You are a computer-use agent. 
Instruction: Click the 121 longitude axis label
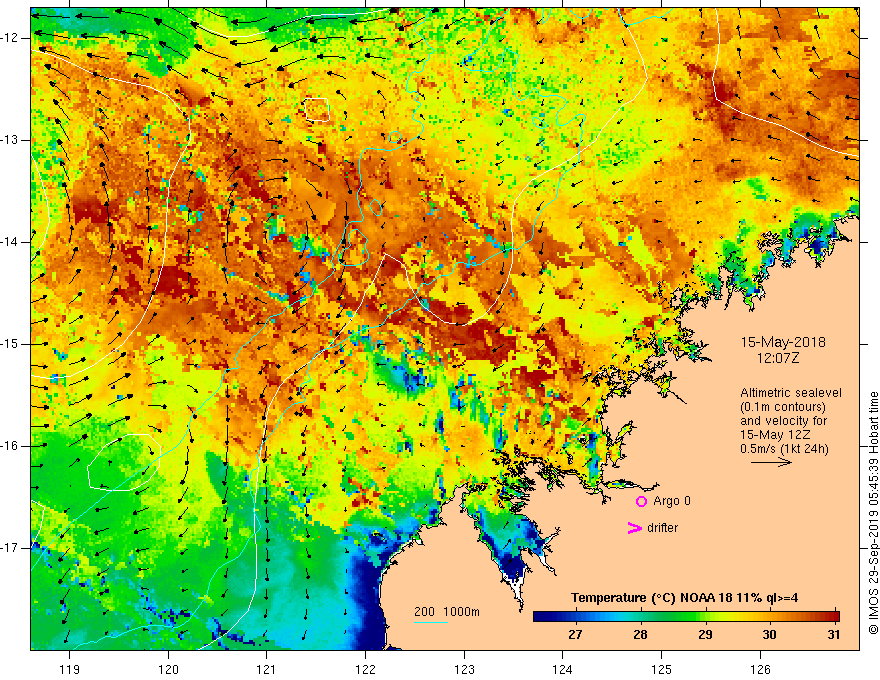click(267, 669)
